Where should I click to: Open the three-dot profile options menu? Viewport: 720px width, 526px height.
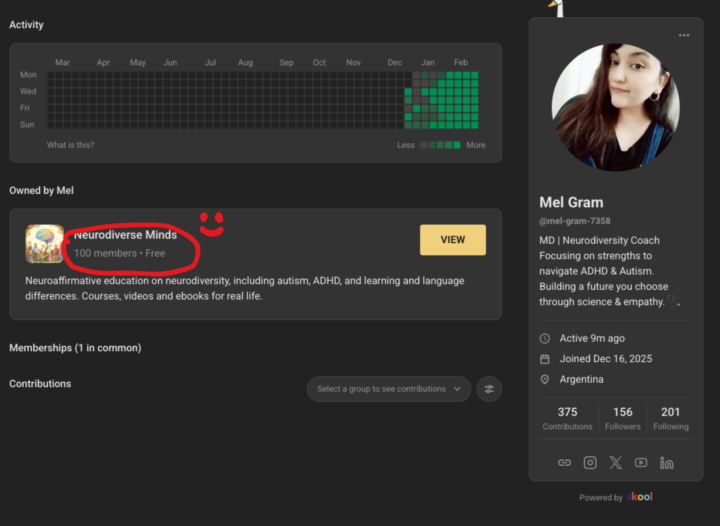point(684,35)
